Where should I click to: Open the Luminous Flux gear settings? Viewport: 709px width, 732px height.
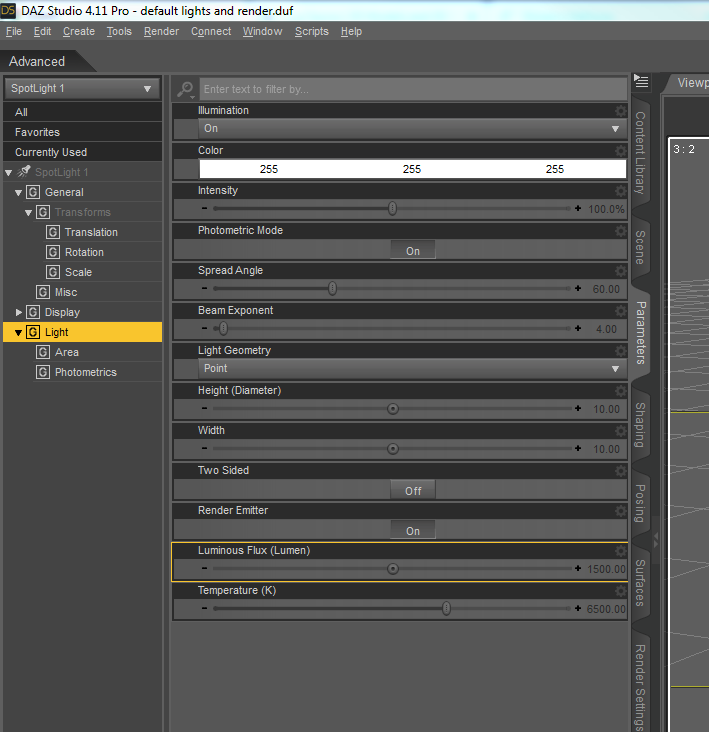pos(620,551)
